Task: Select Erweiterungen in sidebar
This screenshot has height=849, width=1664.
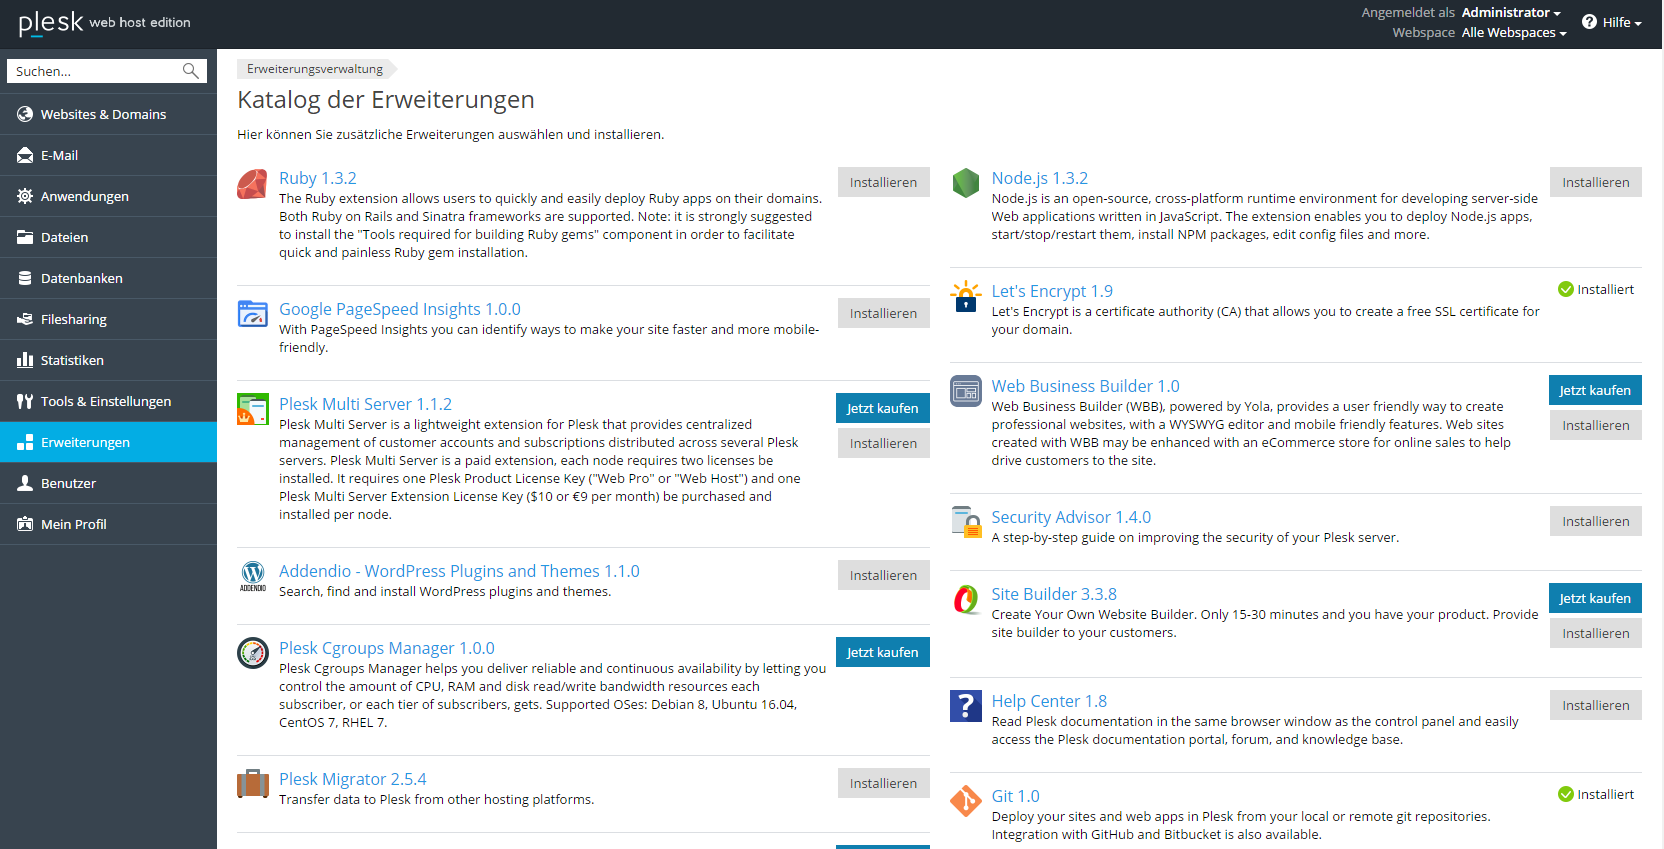Action: tap(108, 442)
